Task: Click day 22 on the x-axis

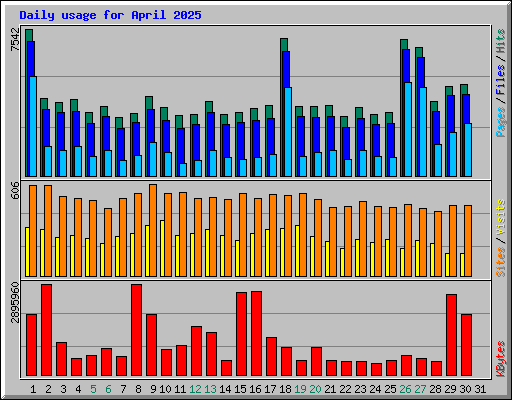Action: tap(345, 389)
